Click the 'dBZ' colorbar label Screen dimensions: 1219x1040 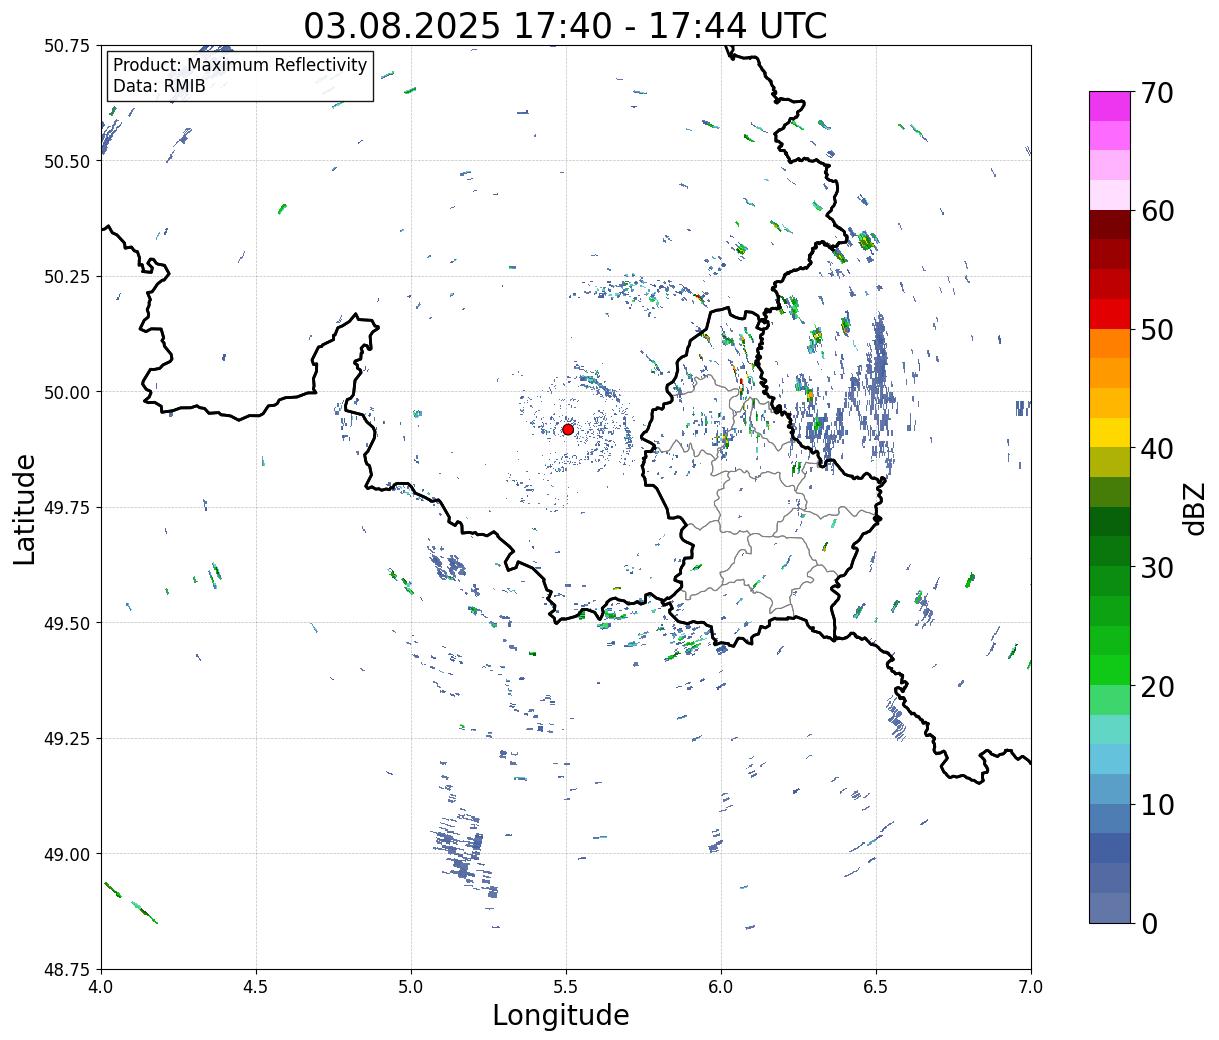tap(1194, 507)
